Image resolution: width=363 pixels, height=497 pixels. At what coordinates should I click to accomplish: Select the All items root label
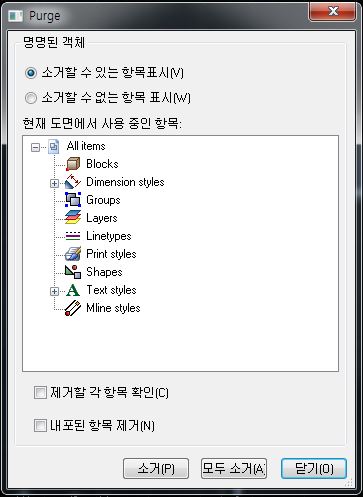(86, 146)
